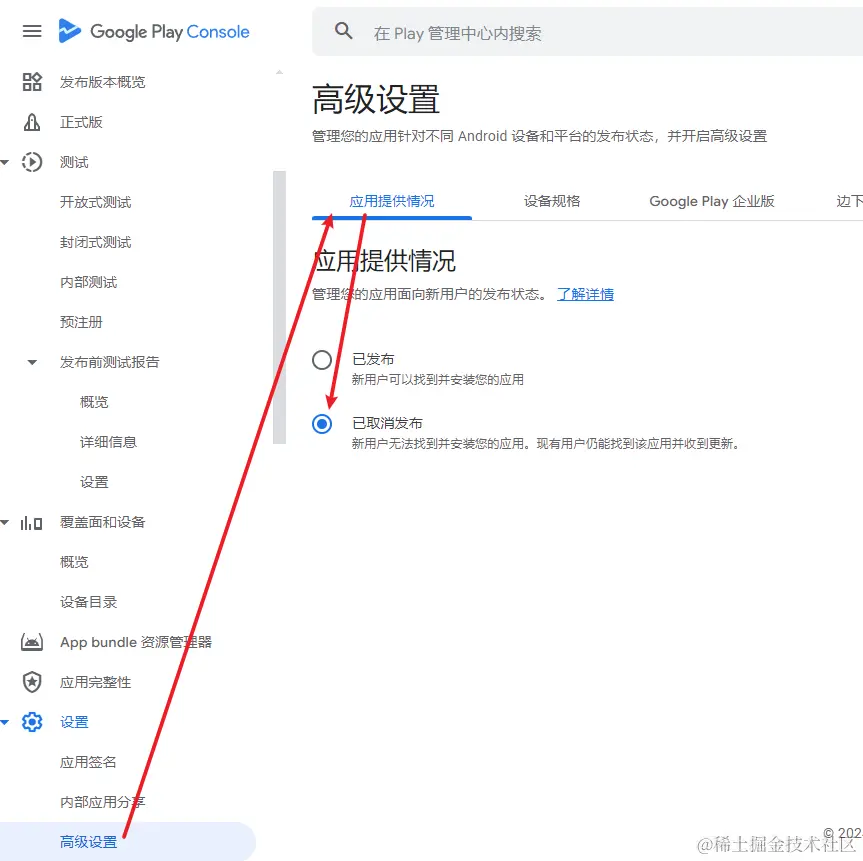This screenshot has width=863, height=861.
Task: Open 应用签名 in the sidebar
Action: coord(88,762)
